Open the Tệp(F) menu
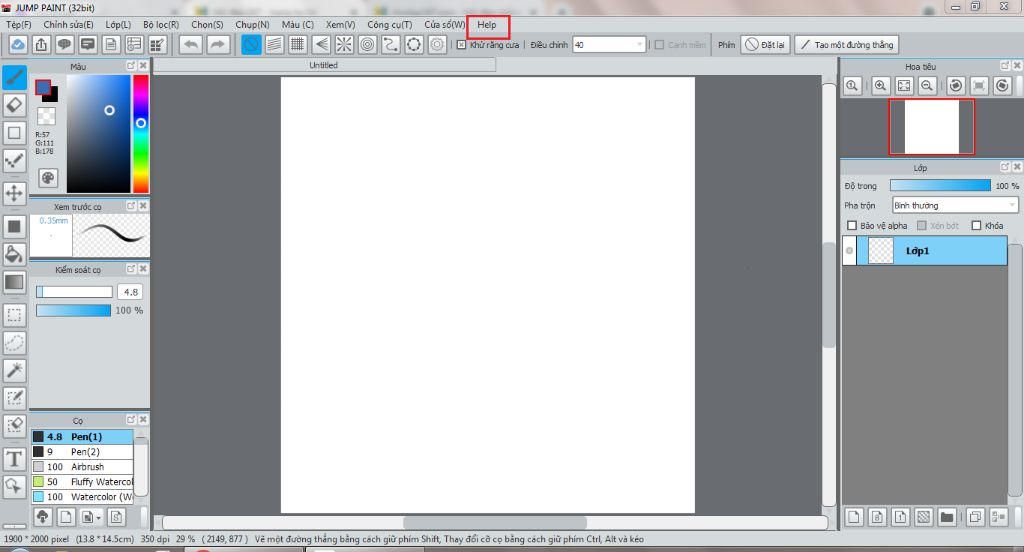 [19, 24]
